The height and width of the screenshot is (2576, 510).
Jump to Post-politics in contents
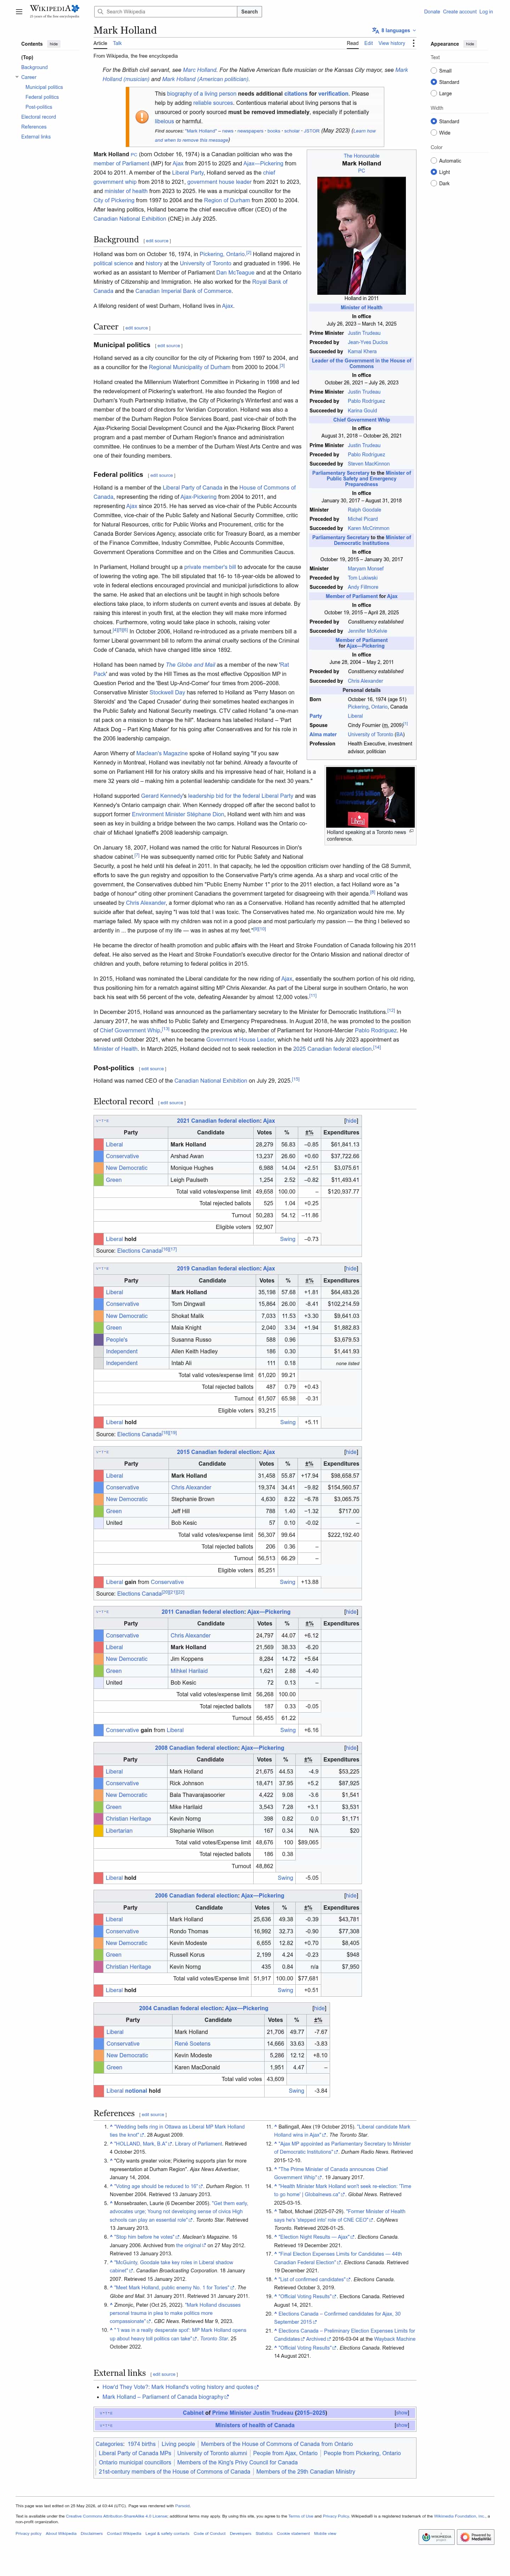click(39, 107)
